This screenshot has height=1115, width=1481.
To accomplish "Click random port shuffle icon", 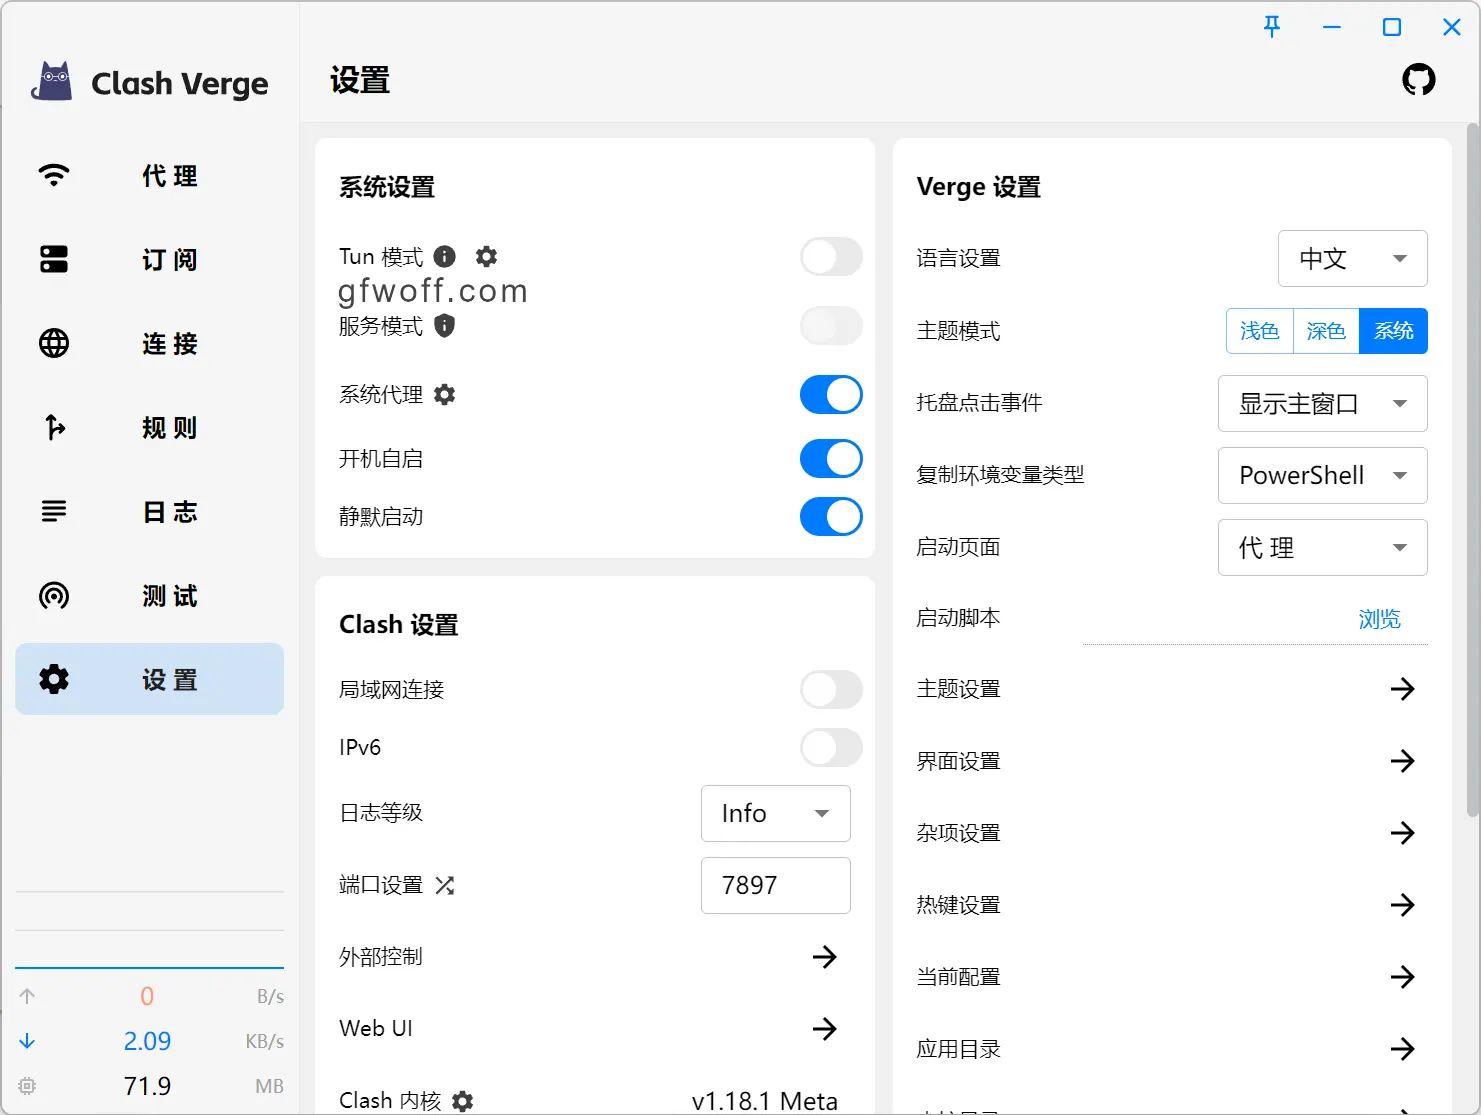I will 445,885.
